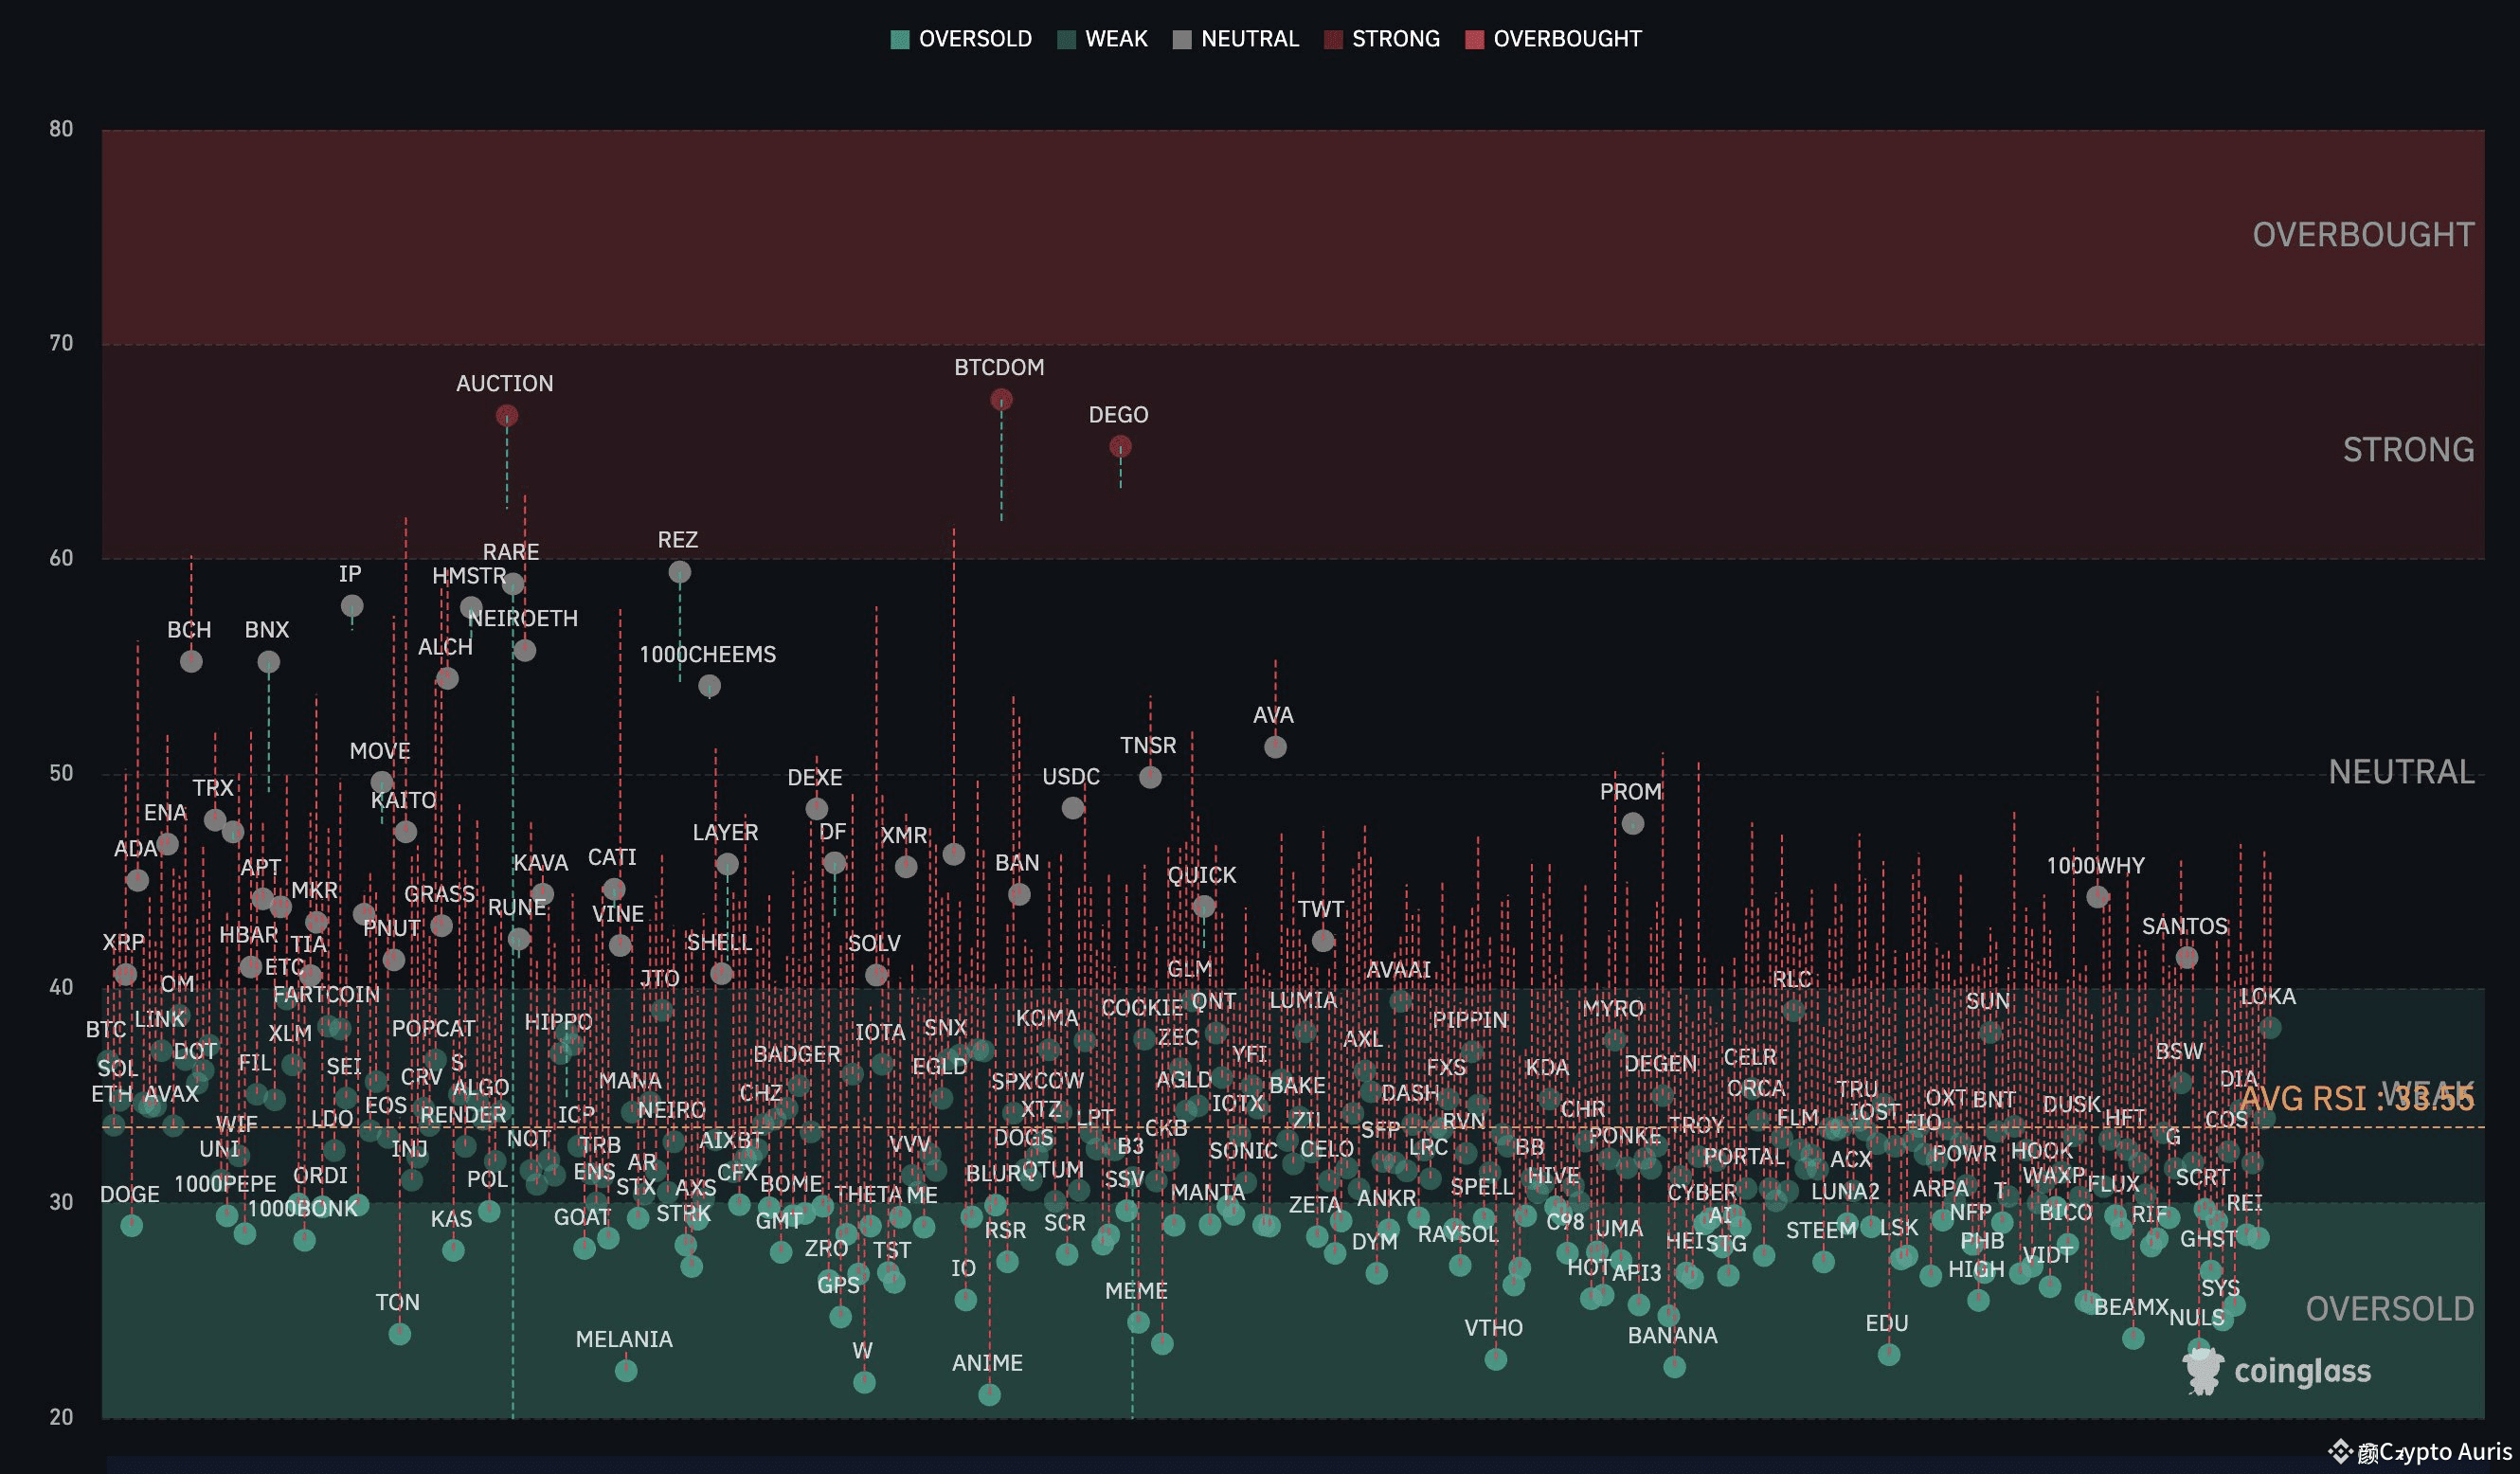Select the MELANIA data point dot
The height and width of the screenshot is (1474, 2520).
[x=626, y=1371]
